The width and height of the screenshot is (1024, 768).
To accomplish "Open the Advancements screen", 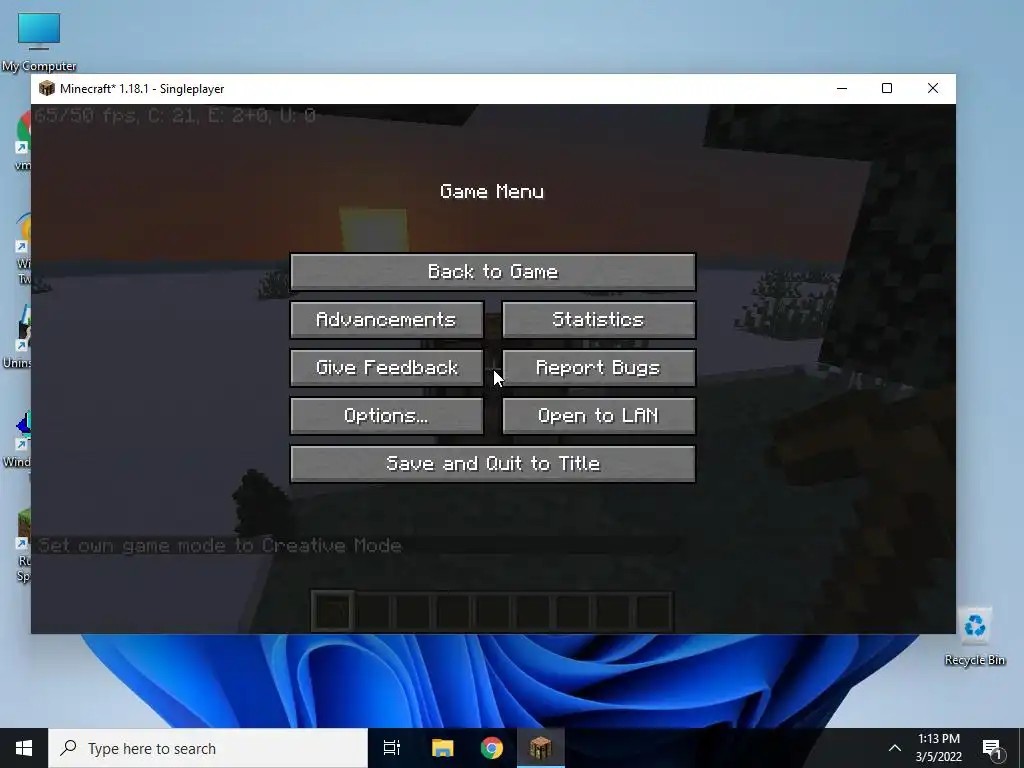I will pyautogui.click(x=387, y=319).
